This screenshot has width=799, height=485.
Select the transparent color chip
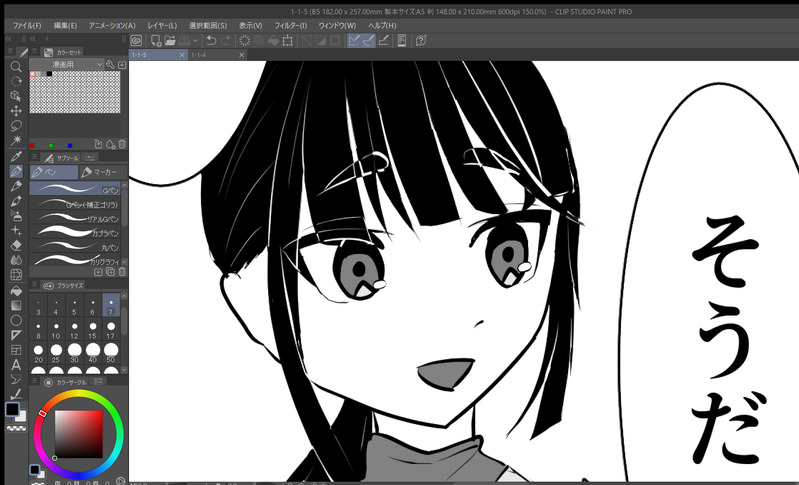pyautogui.click(x=16, y=429)
